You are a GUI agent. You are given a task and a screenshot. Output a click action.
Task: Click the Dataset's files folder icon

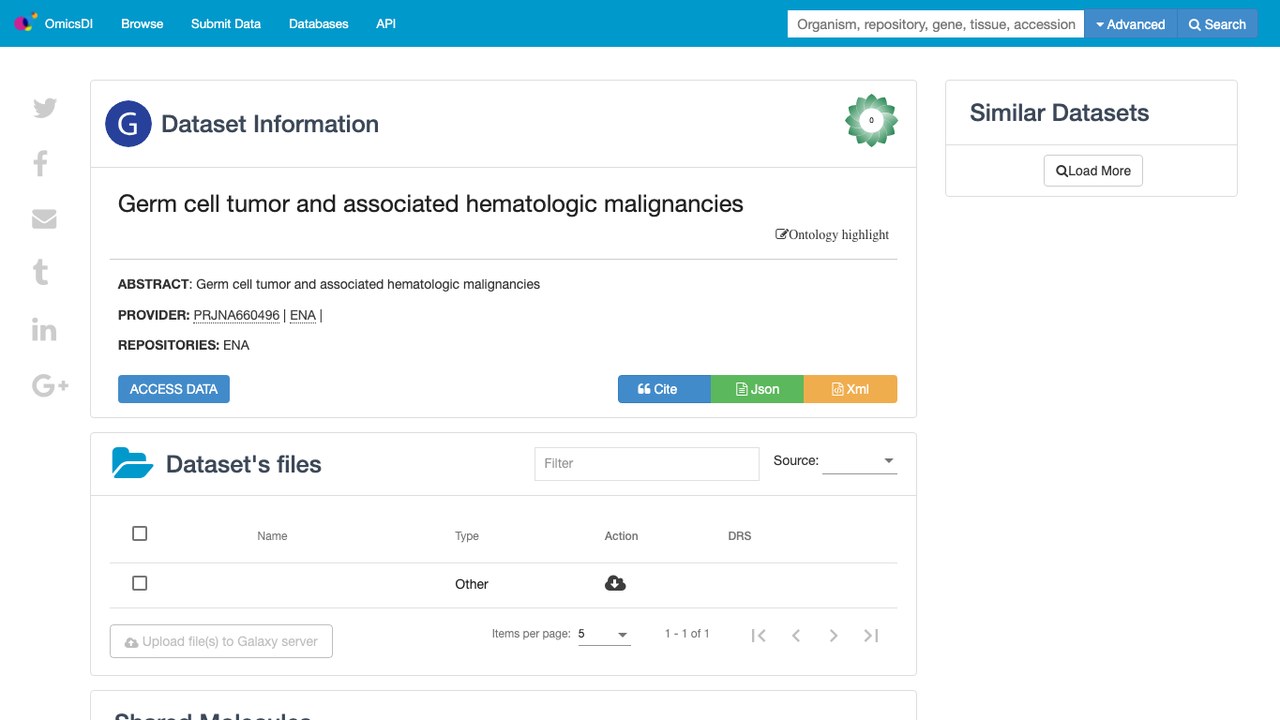133,463
